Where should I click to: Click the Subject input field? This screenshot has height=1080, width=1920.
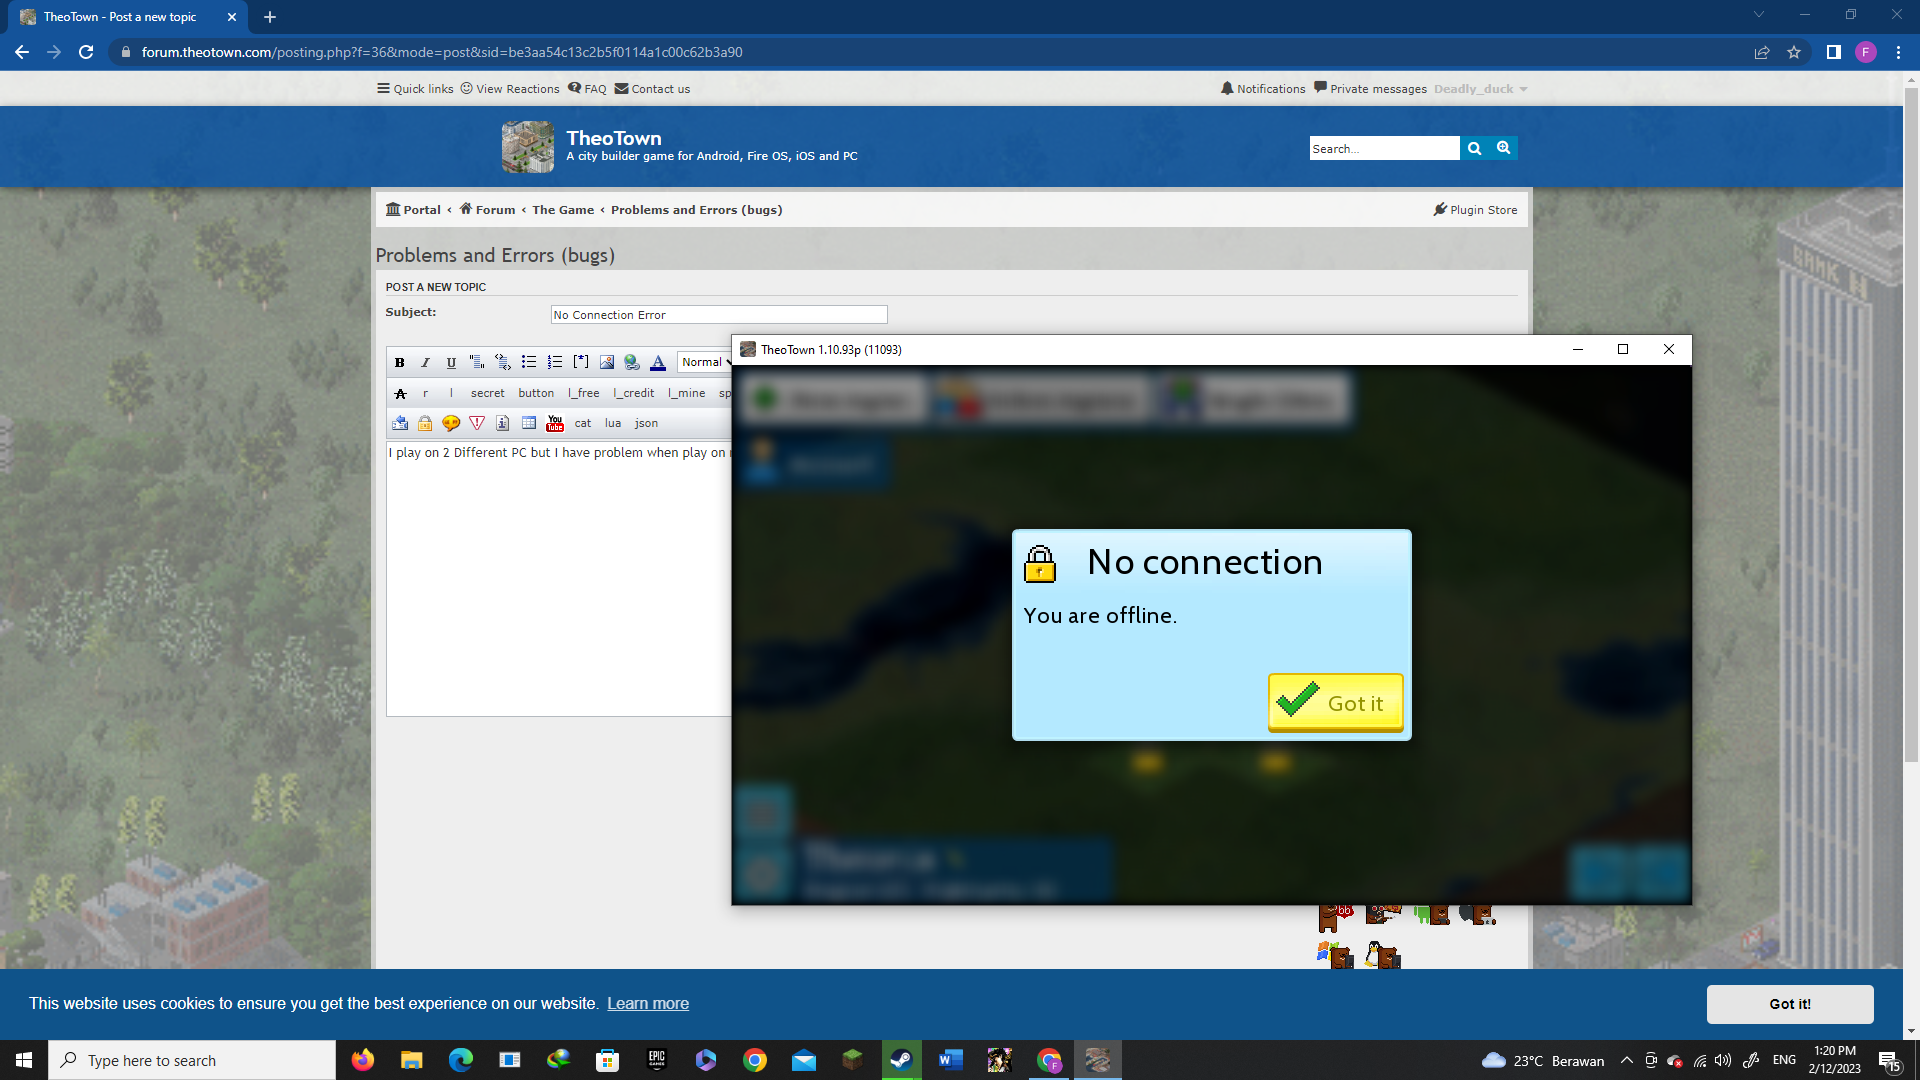(719, 315)
